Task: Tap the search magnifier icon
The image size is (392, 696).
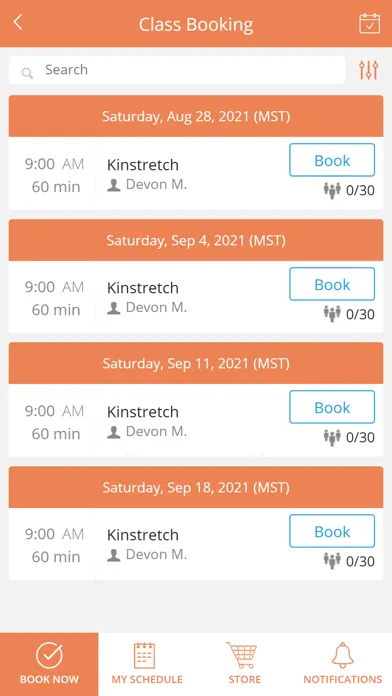Action: point(28,73)
